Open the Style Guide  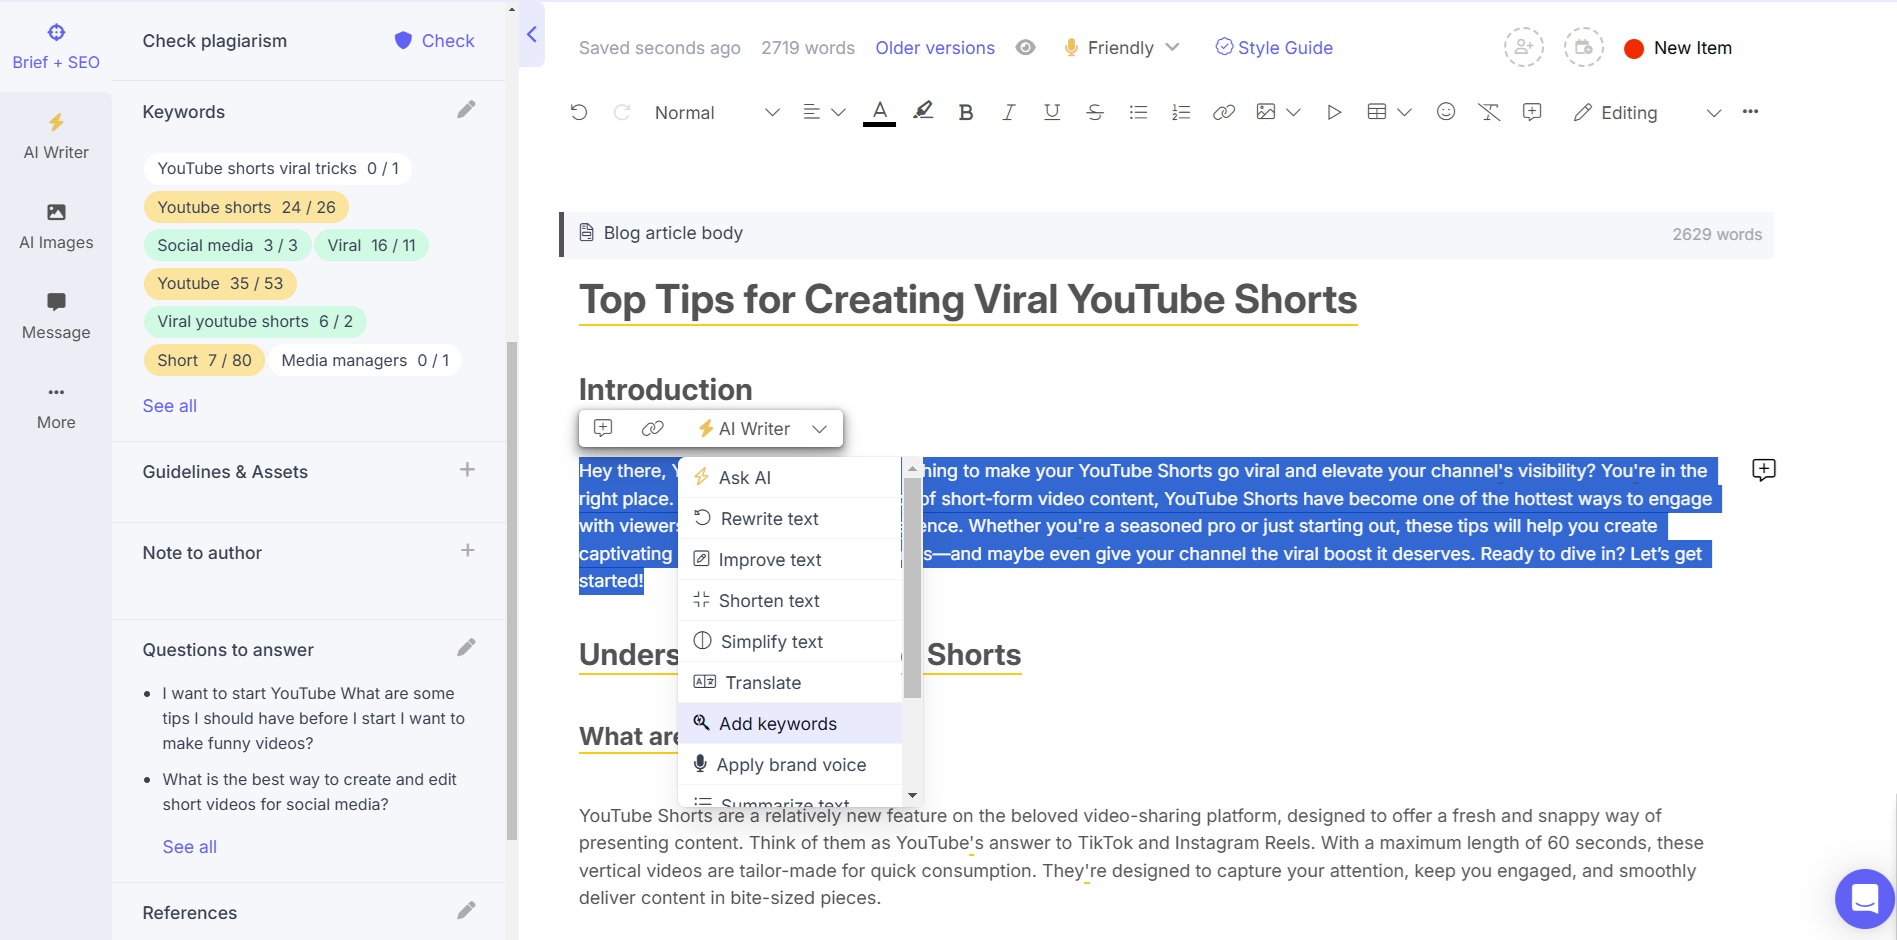click(x=1274, y=47)
